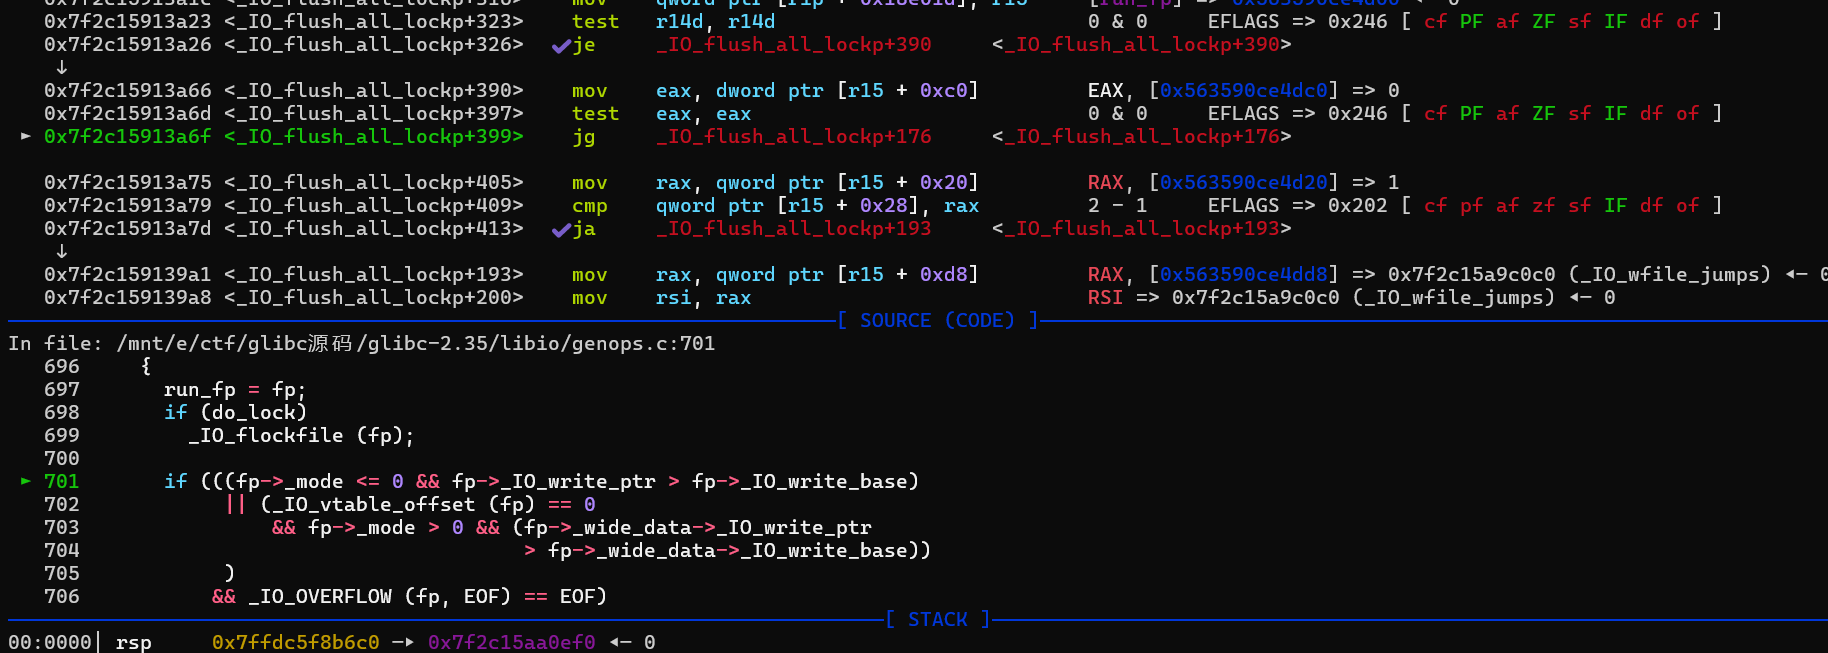Click the down arrow below the ja instruction
The width and height of the screenshot is (1828, 653).
(62, 251)
